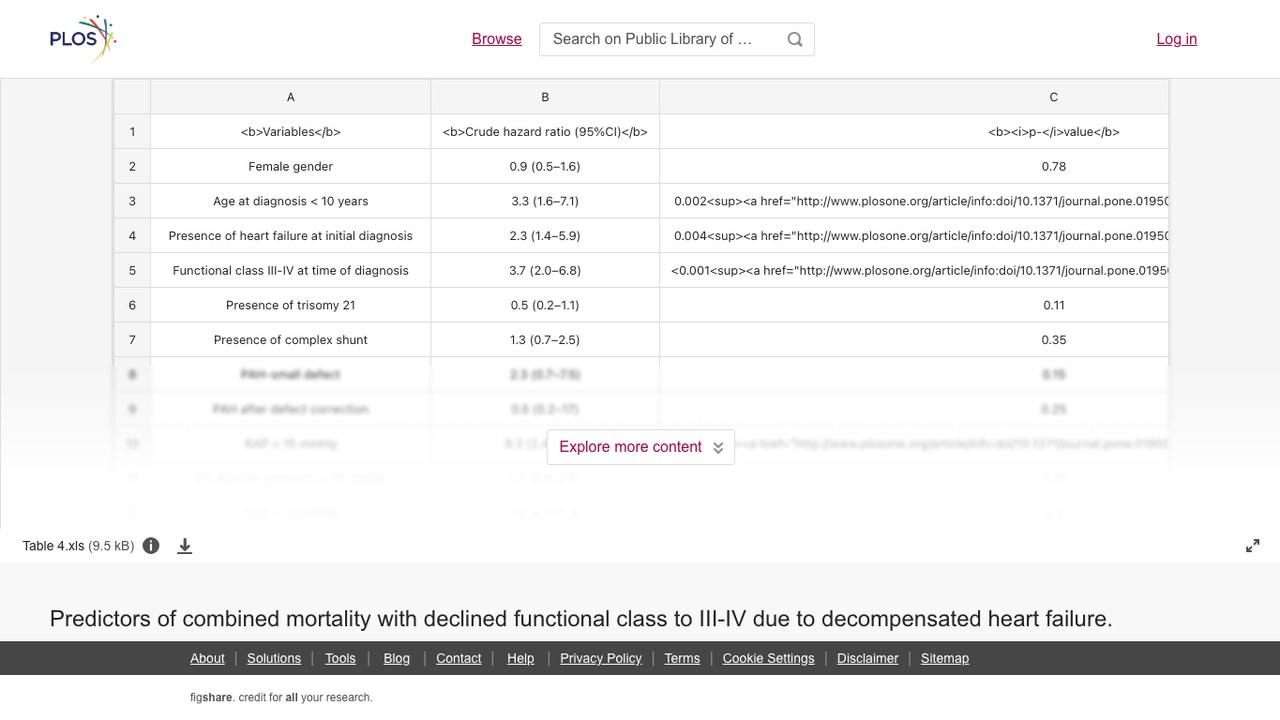Click 'Age at diagnosis < 10 years' cell

click(291, 201)
